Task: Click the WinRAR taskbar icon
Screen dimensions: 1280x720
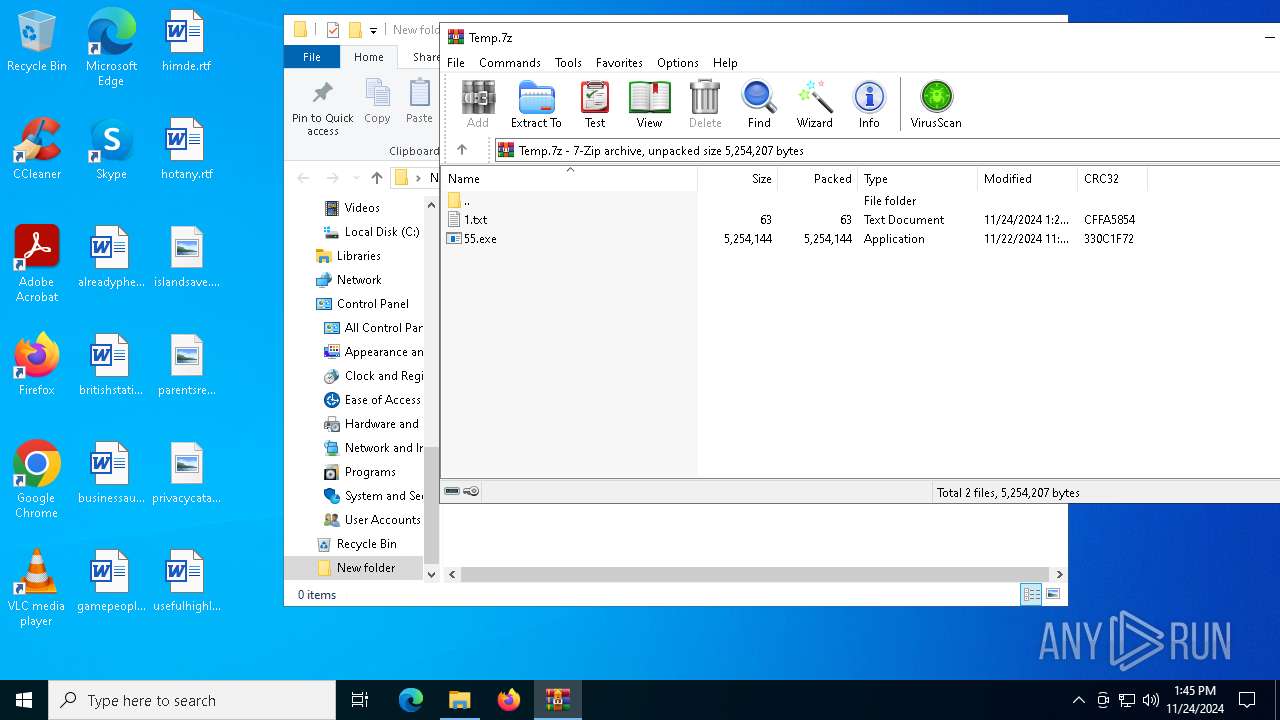Action: click(557, 700)
